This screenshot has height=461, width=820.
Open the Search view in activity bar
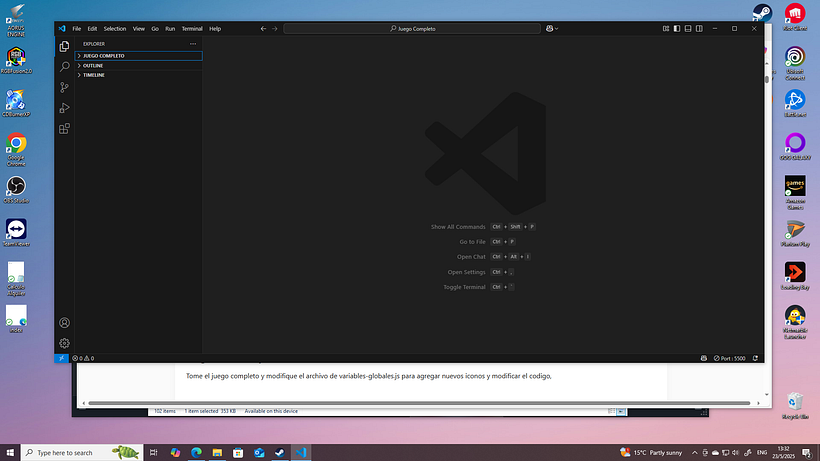(64, 67)
